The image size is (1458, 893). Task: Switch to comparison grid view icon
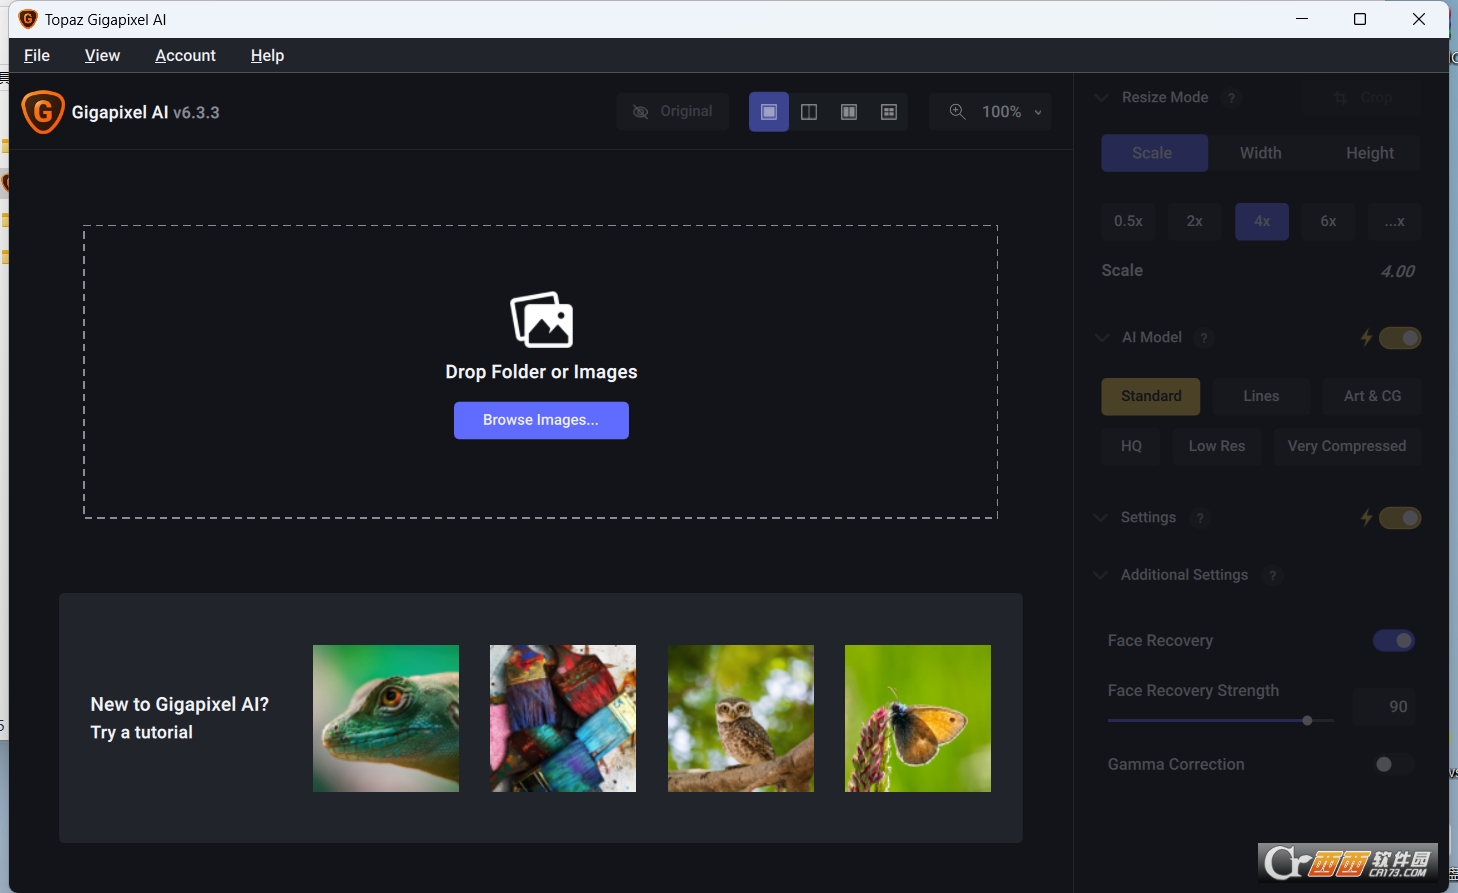(x=889, y=112)
